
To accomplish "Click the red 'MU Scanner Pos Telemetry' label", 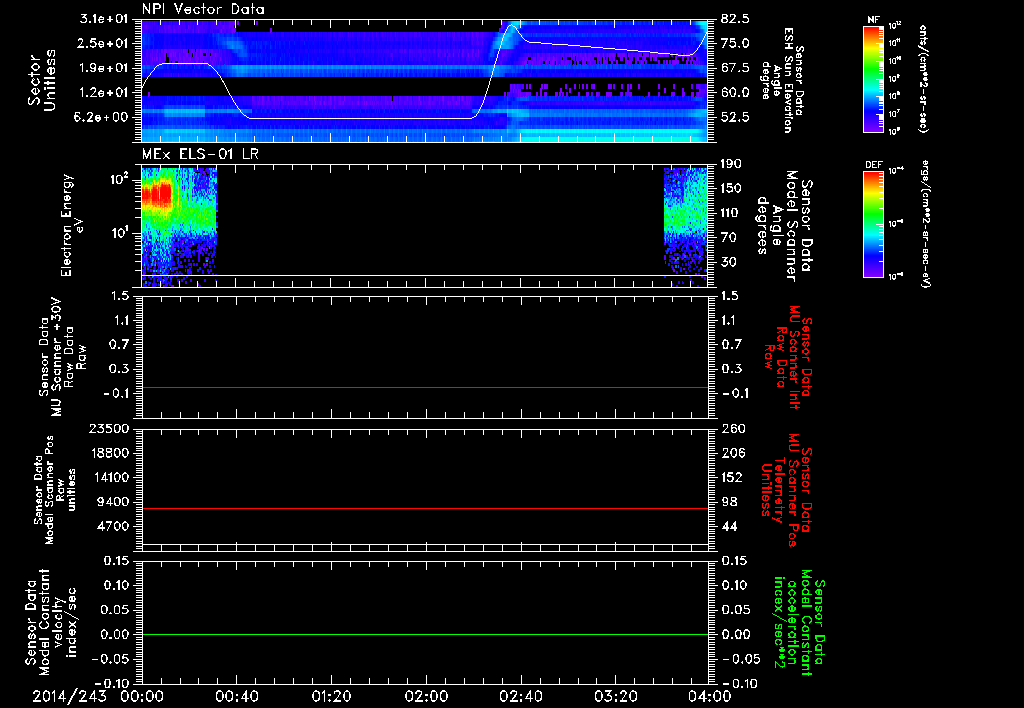I will pos(787,490).
